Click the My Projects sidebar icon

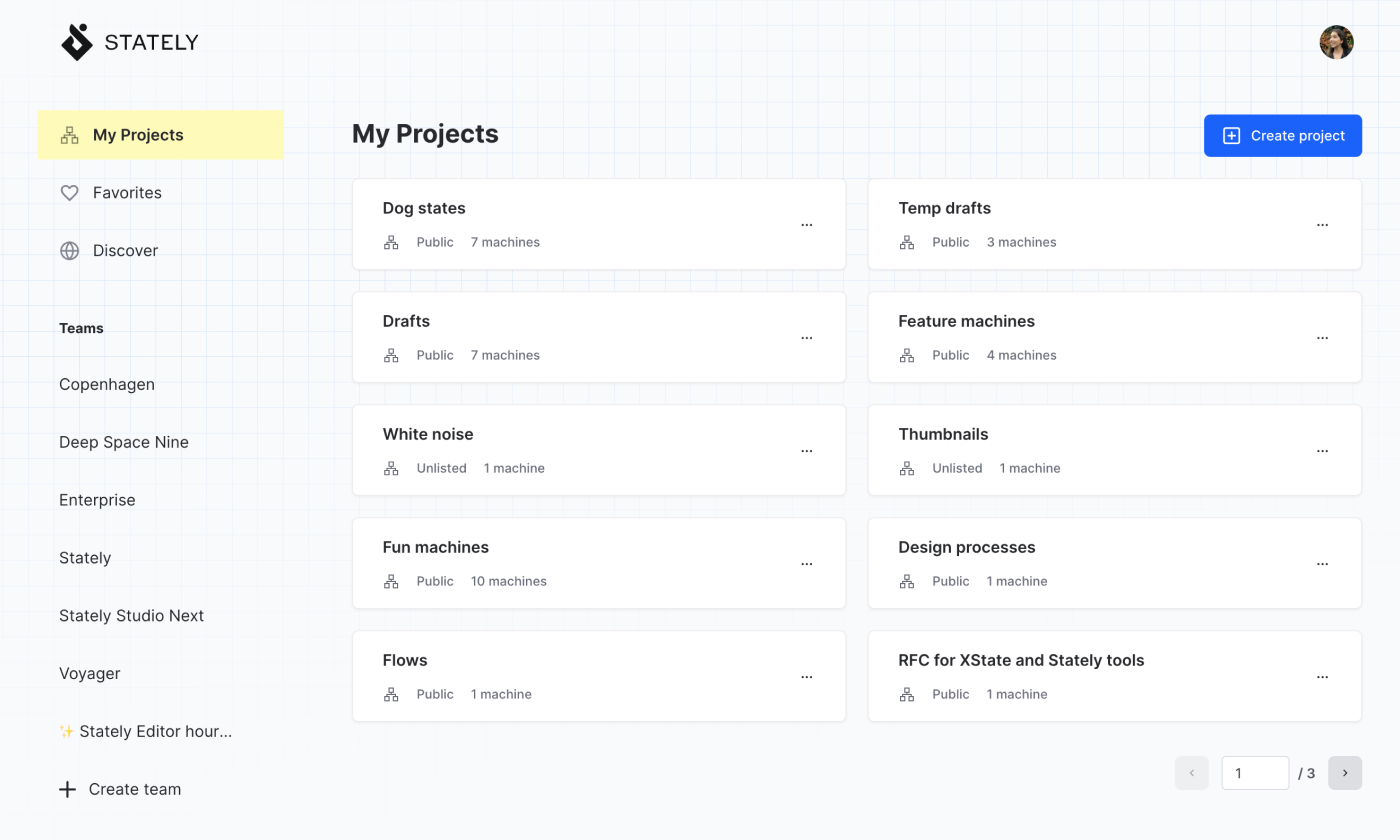(x=69, y=135)
